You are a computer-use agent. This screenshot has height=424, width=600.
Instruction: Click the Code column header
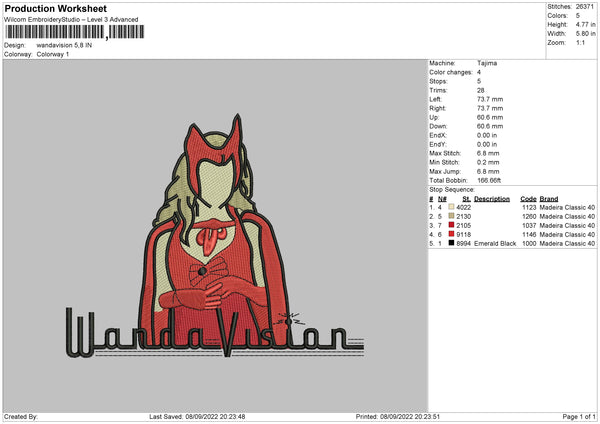pyautogui.click(x=528, y=198)
